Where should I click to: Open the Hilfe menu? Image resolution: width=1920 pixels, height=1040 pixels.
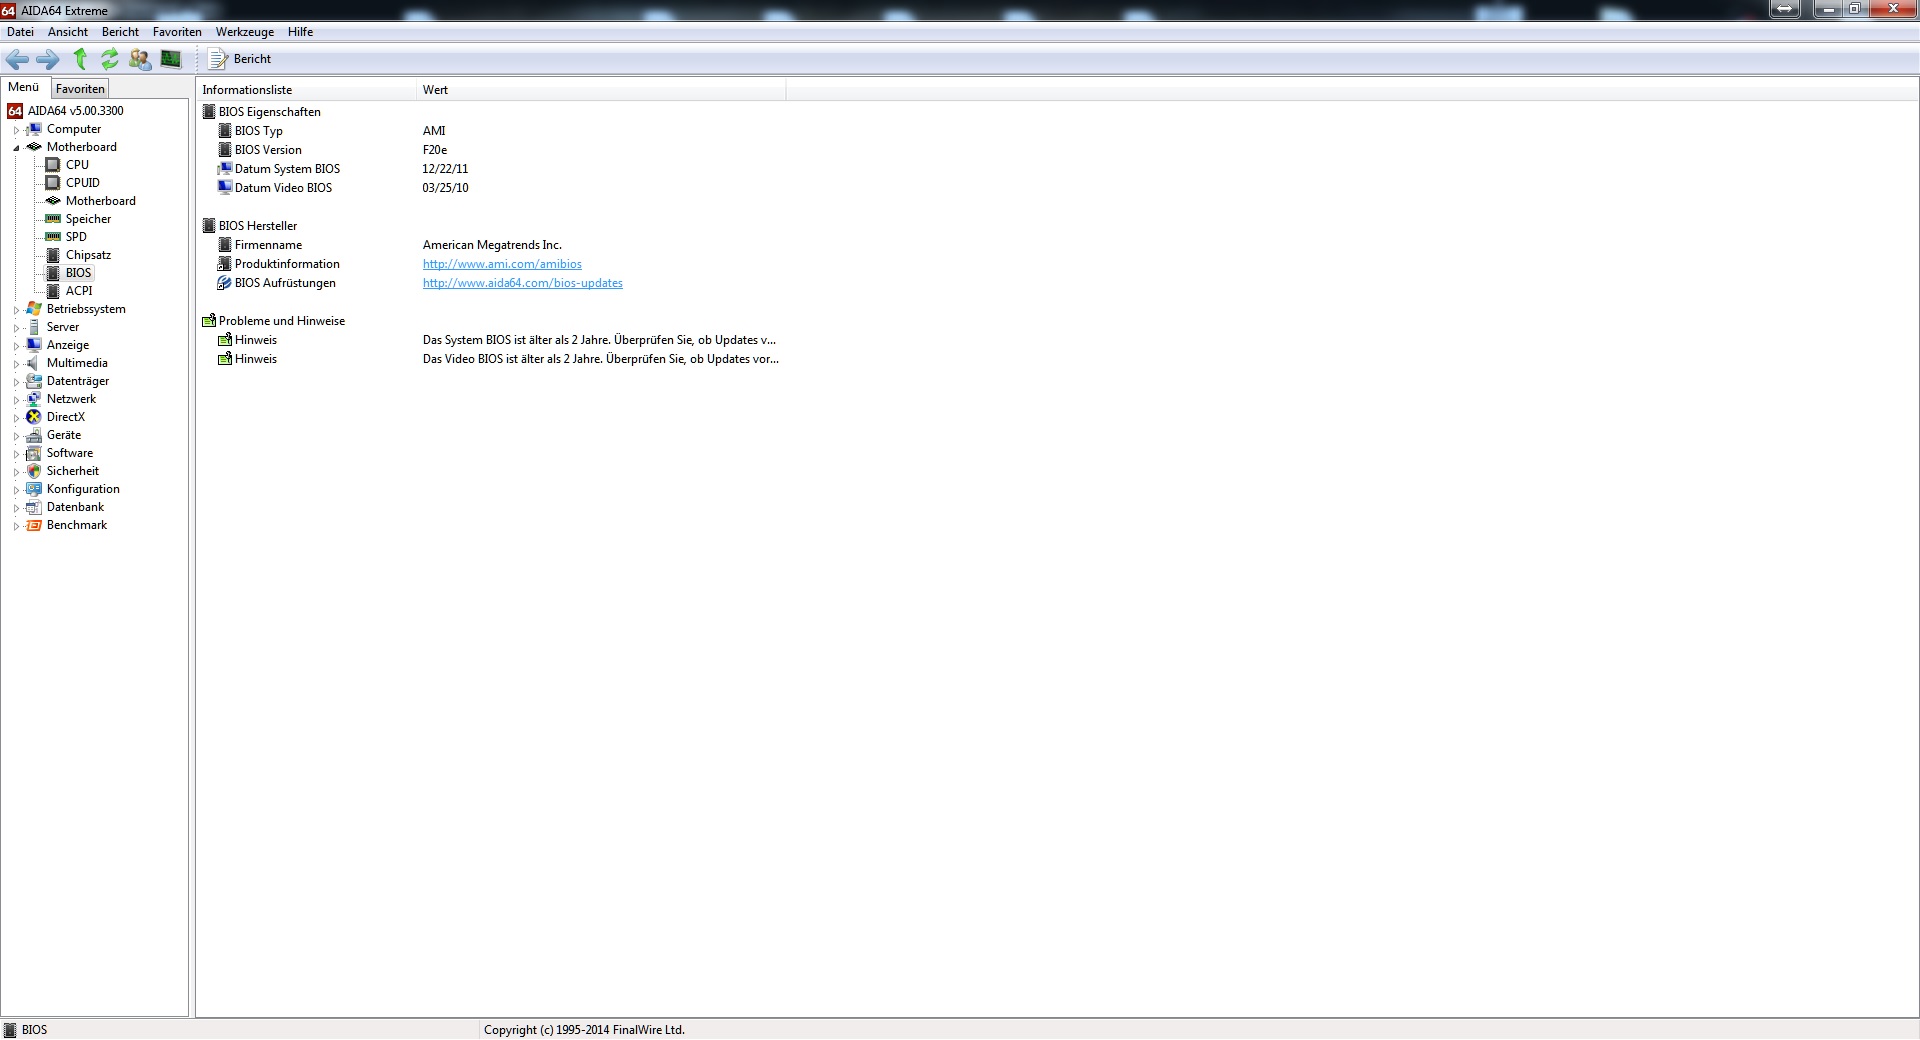(300, 32)
